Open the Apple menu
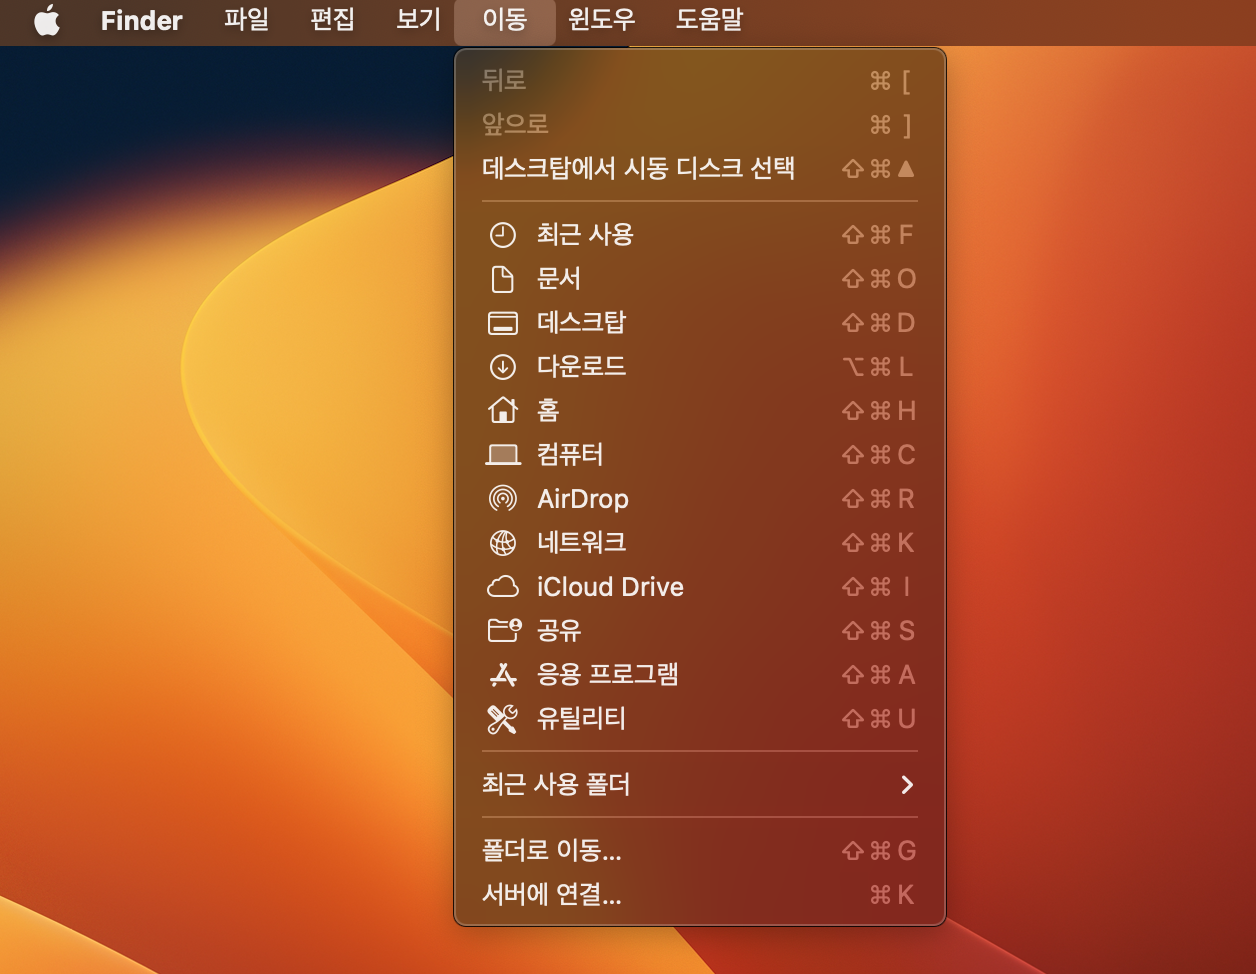The image size is (1256, 974). tap(47, 21)
